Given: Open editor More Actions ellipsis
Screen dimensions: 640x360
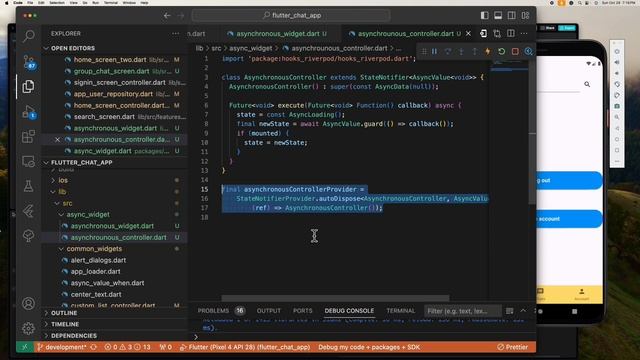Looking at the screenshot, I should click(524, 33).
